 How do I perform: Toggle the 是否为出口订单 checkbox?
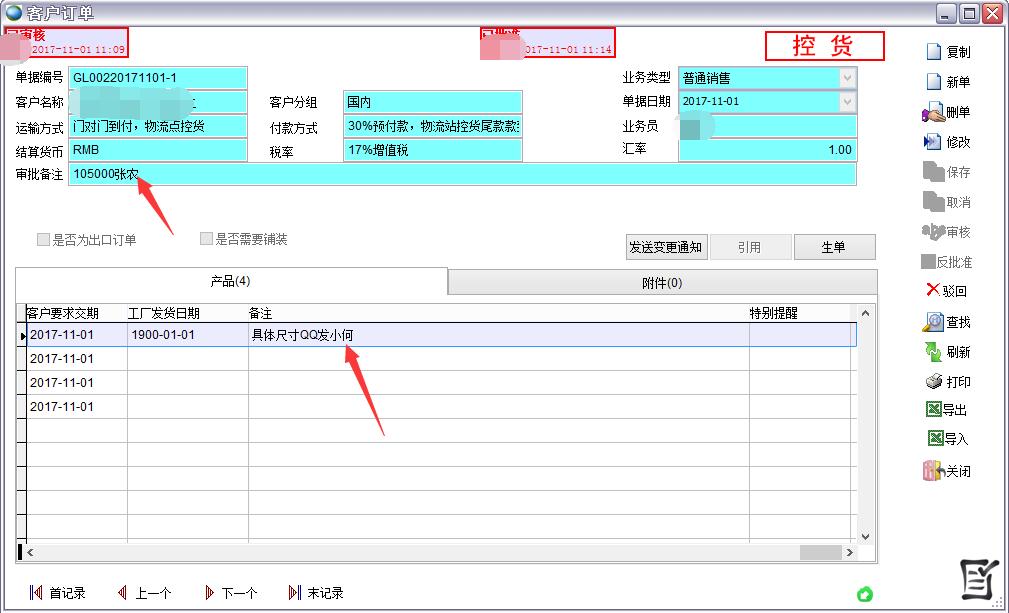tap(43, 240)
